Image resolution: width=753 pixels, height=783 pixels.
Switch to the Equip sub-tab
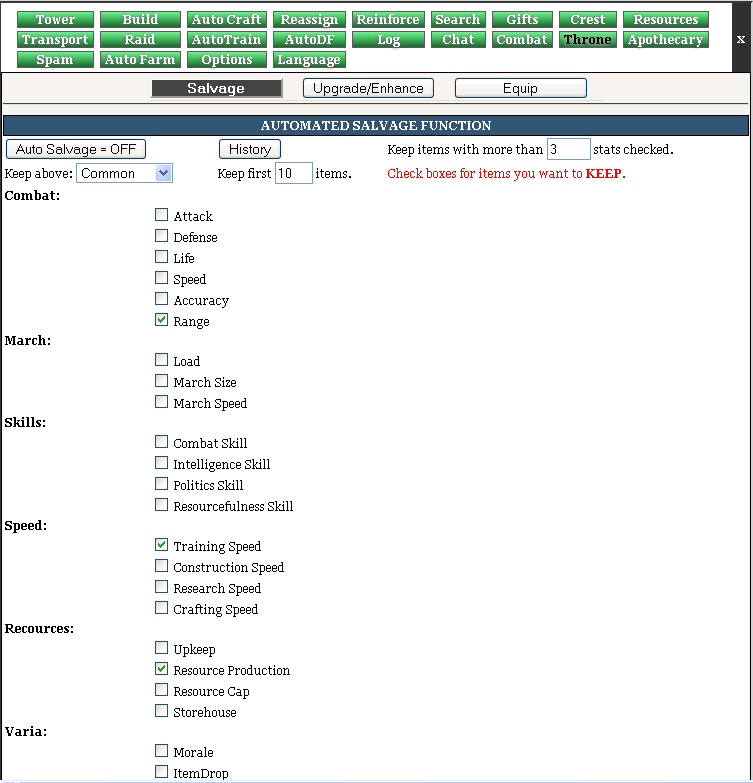tap(520, 88)
